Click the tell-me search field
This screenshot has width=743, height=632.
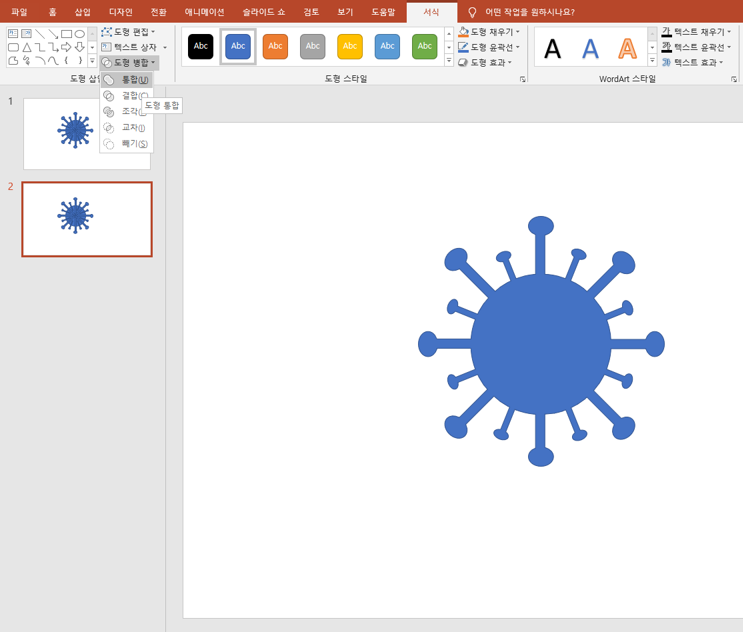pos(530,12)
